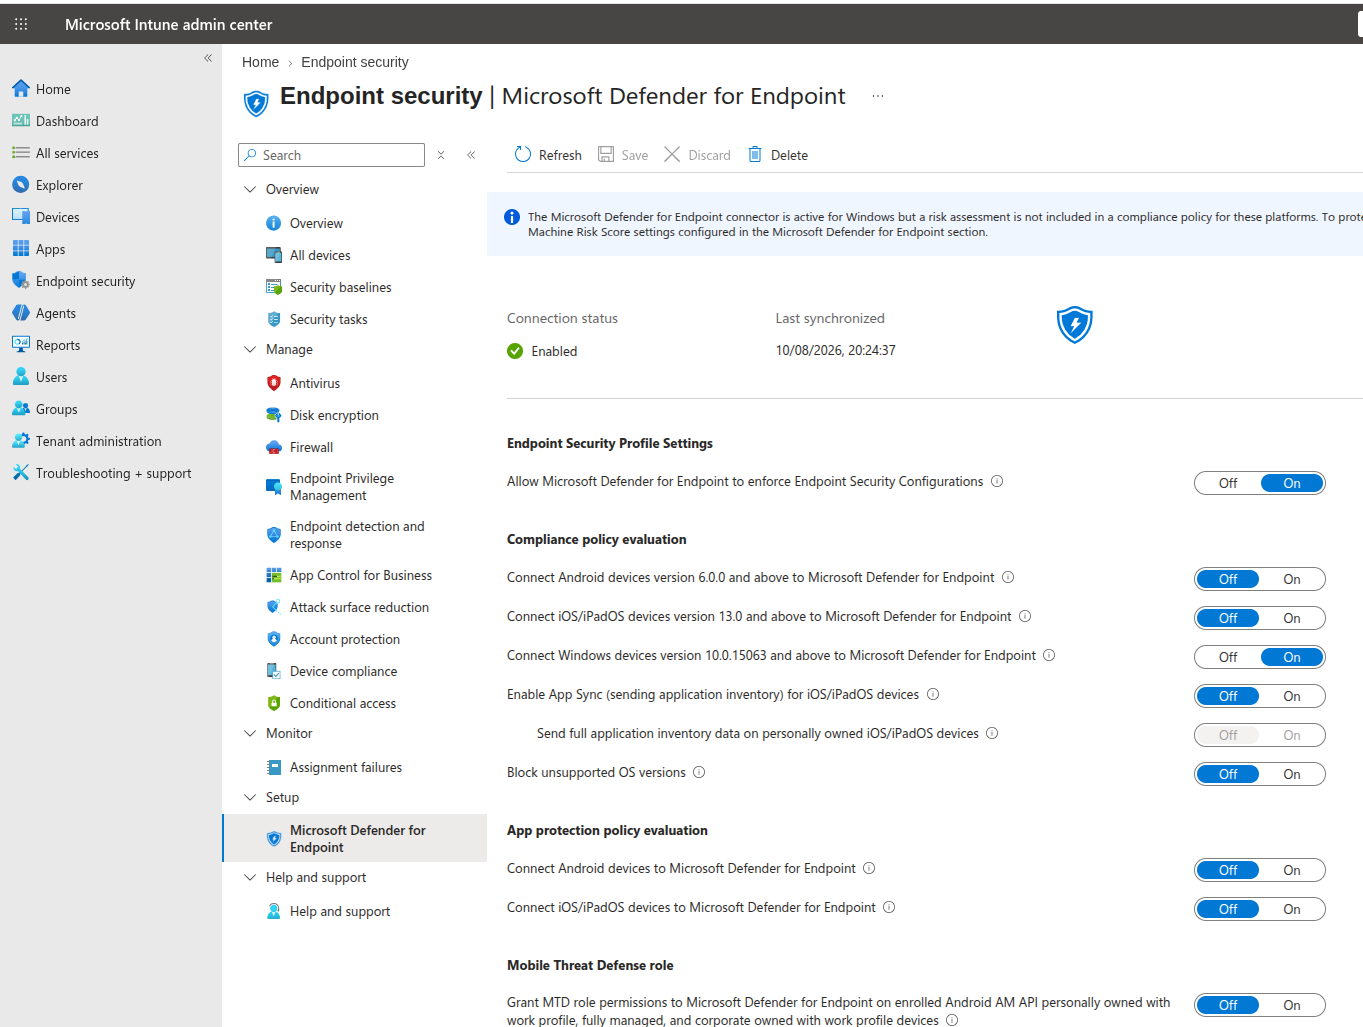The width and height of the screenshot is (1363, 1027).
Task: Collapse the Overview section chevron
Action: [x=250, y=189]
